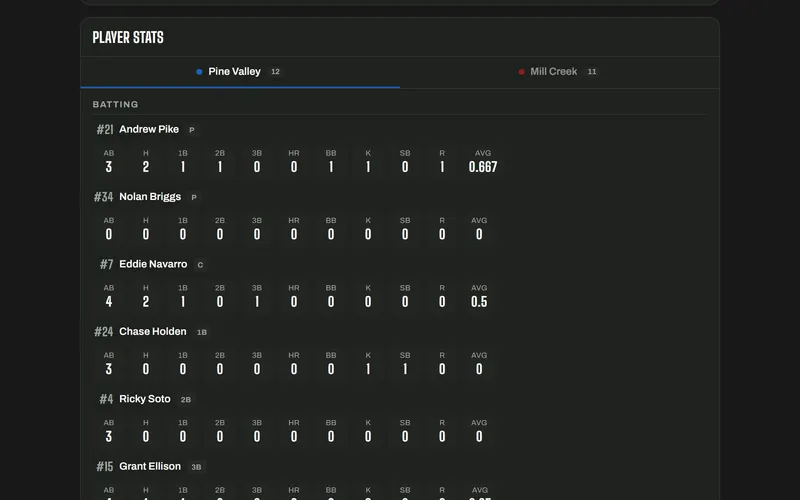This screenshot has height=500, width=800.
Task: Click Eddie Navarro's C position badge
Action: (x=200, y=265)
